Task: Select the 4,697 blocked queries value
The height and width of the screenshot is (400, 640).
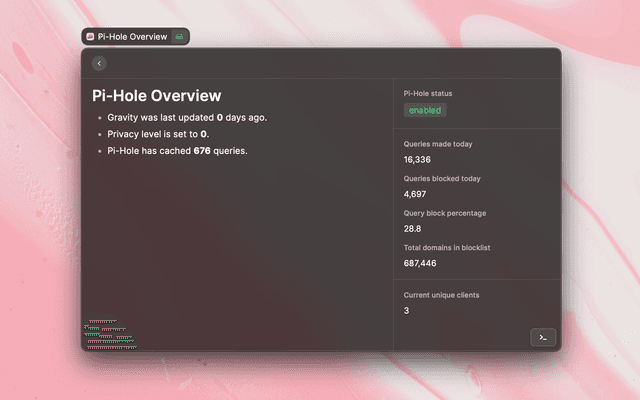Action: click(415, 194)
